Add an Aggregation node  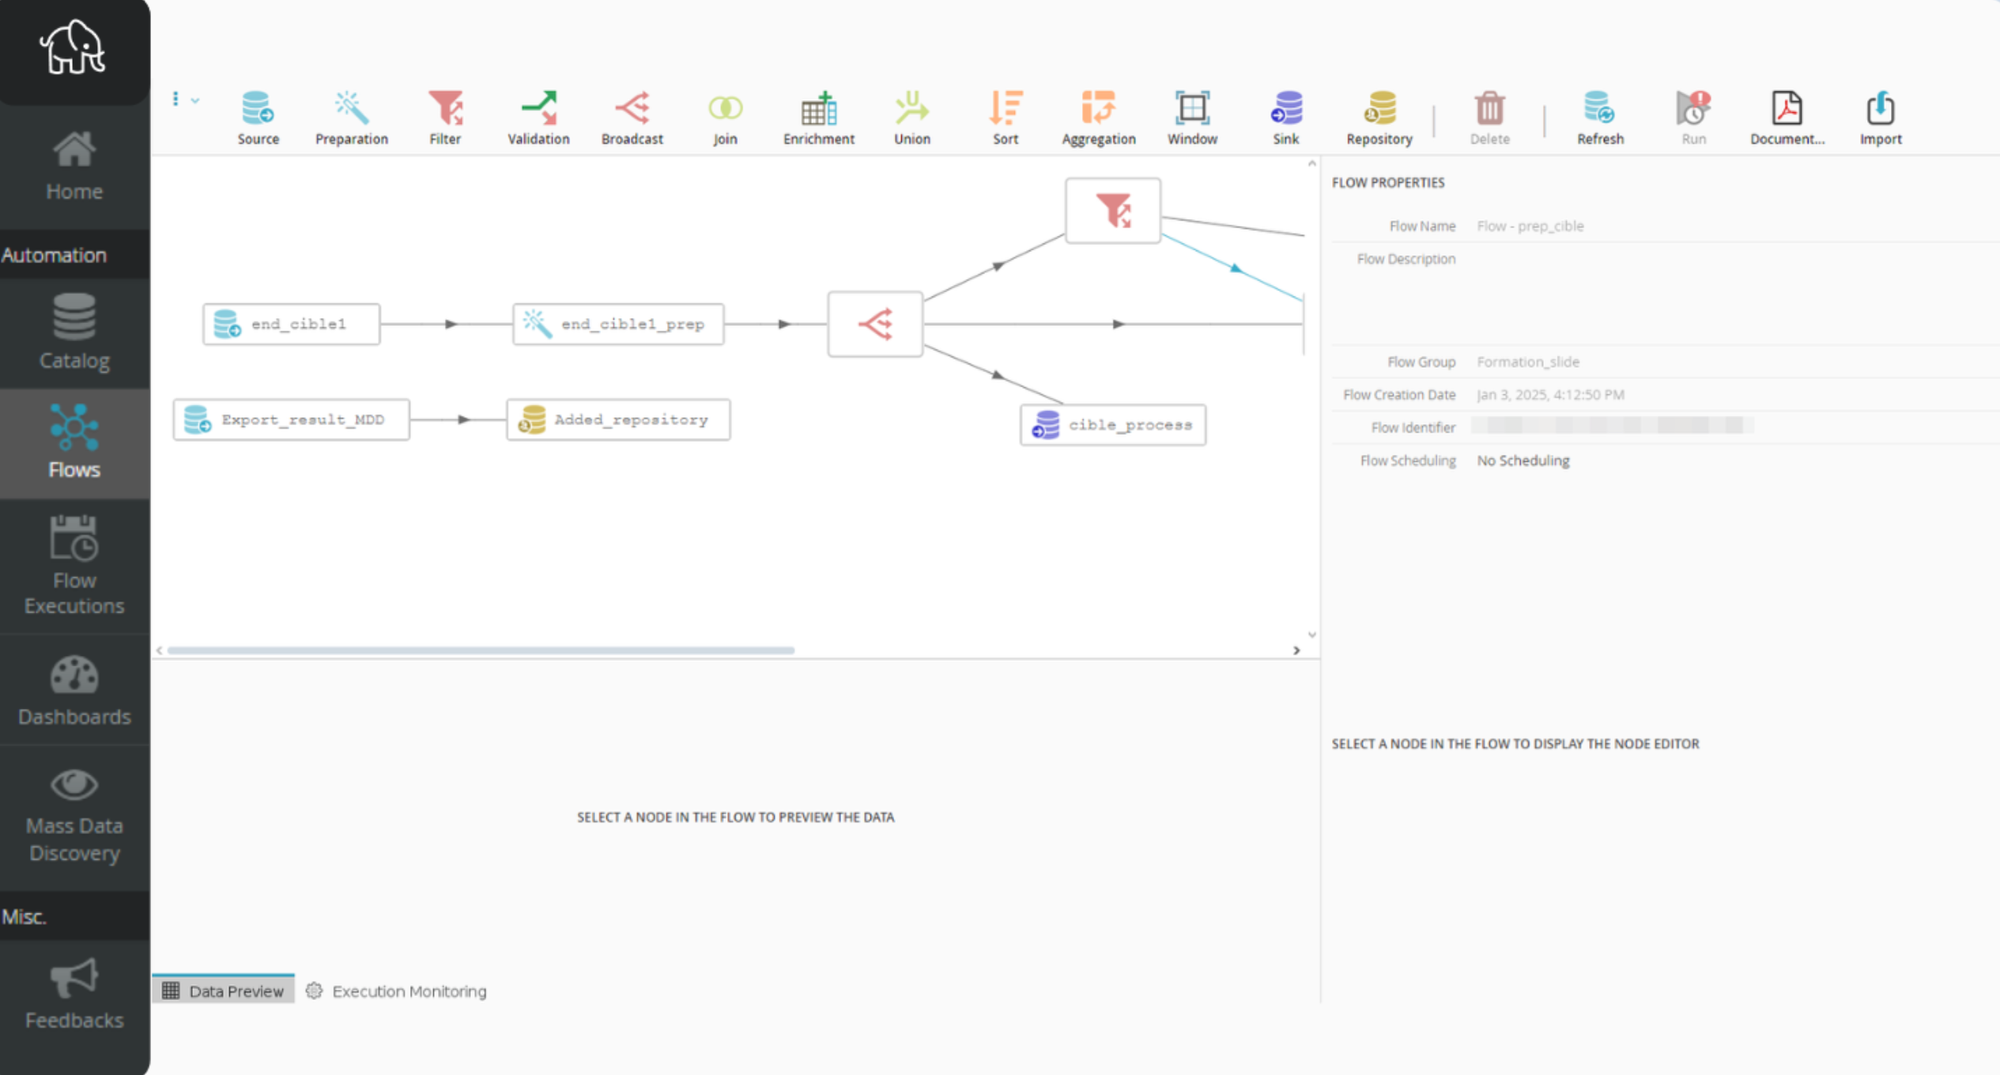(1098, 117)
